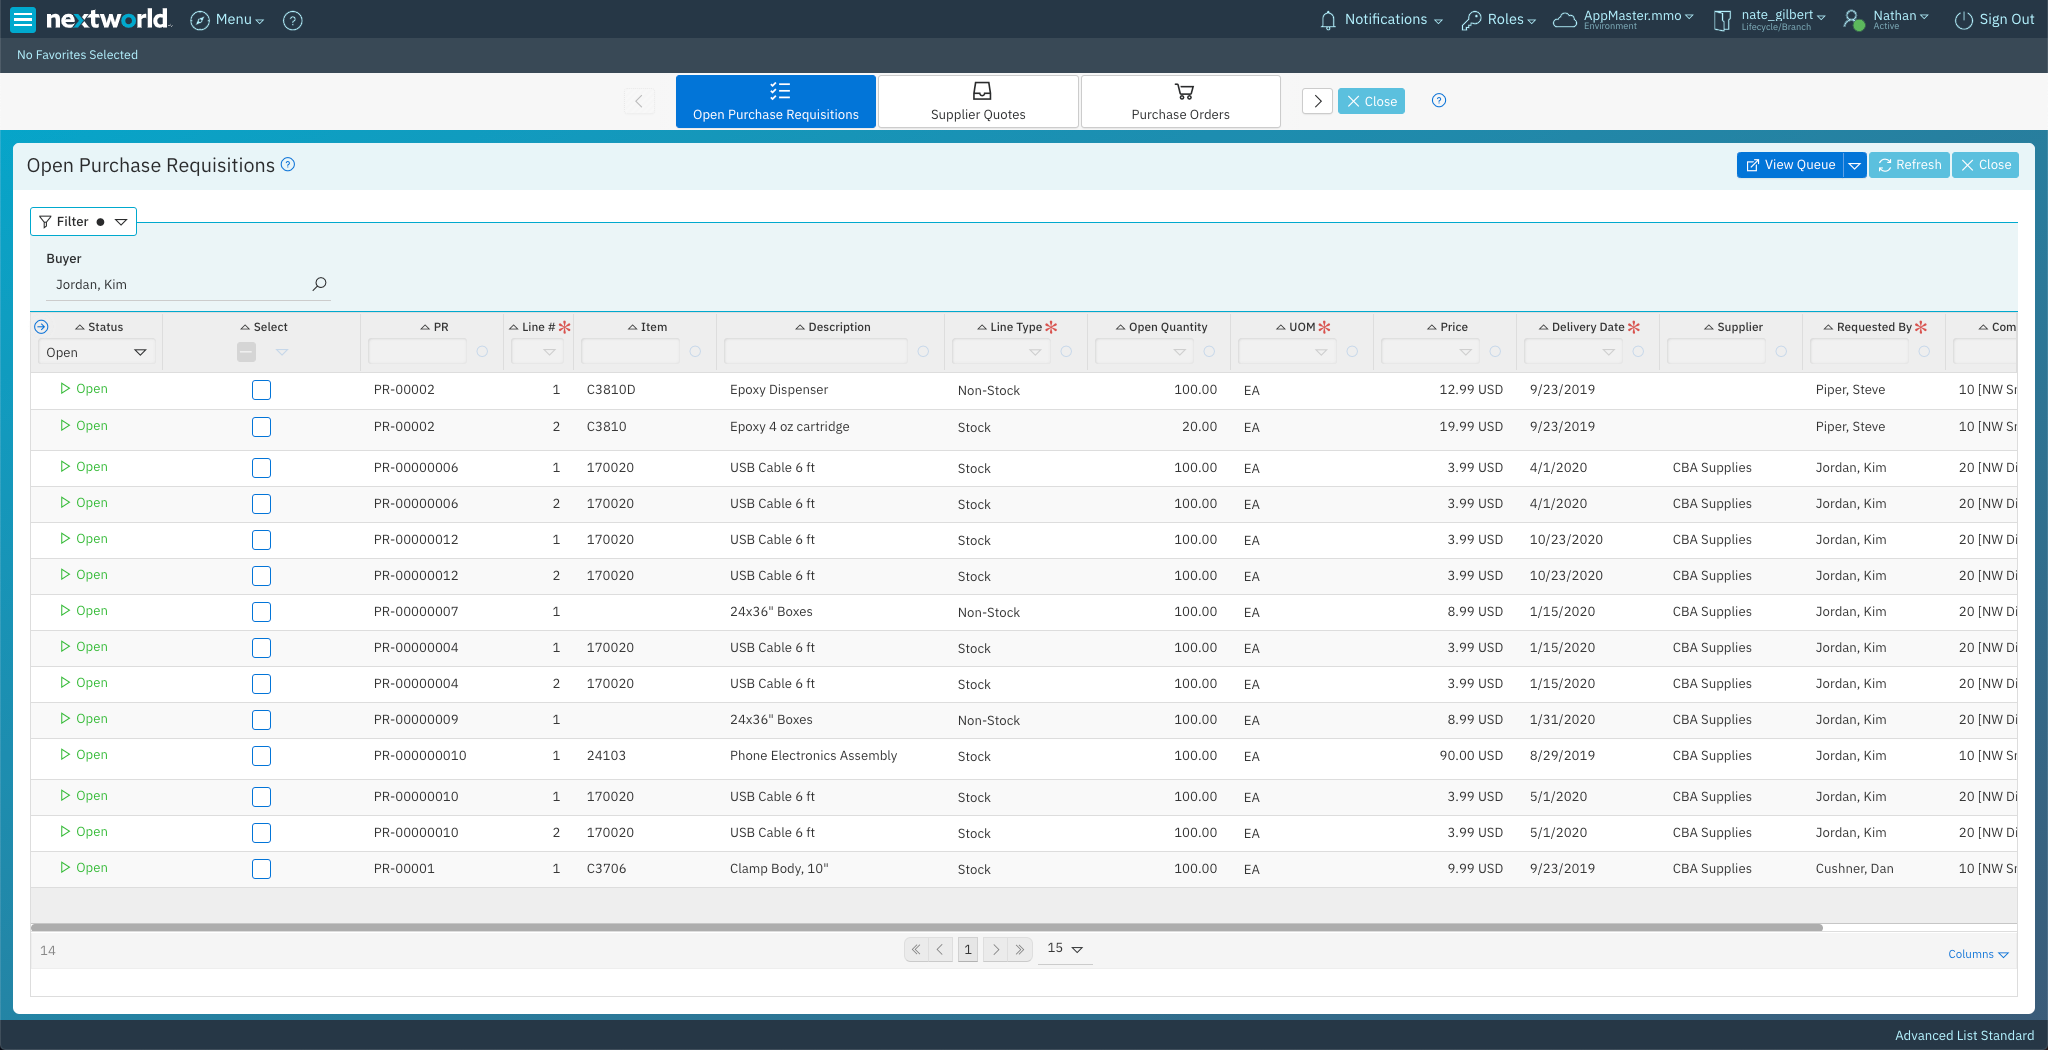Open the Status filter Open dropdown
The image size is (2048, 1050).
click(97, 351)
